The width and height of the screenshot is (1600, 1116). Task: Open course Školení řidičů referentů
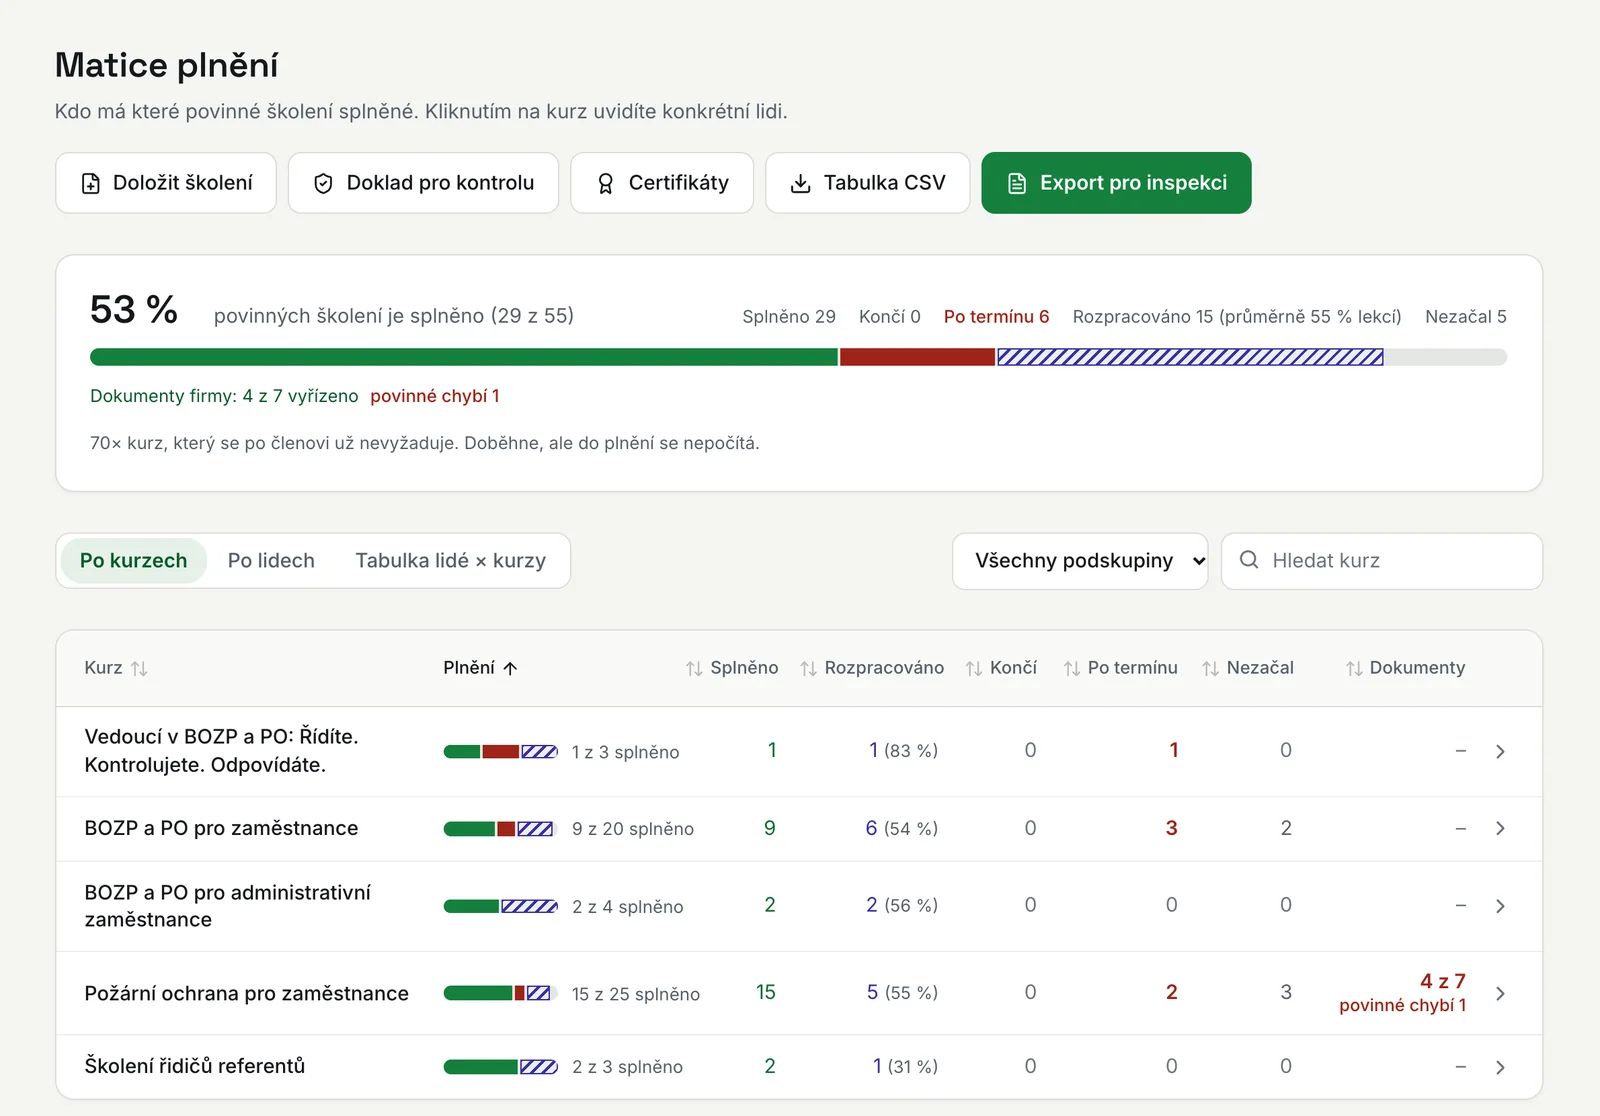pyautogui.click(x=195, y=1066)
